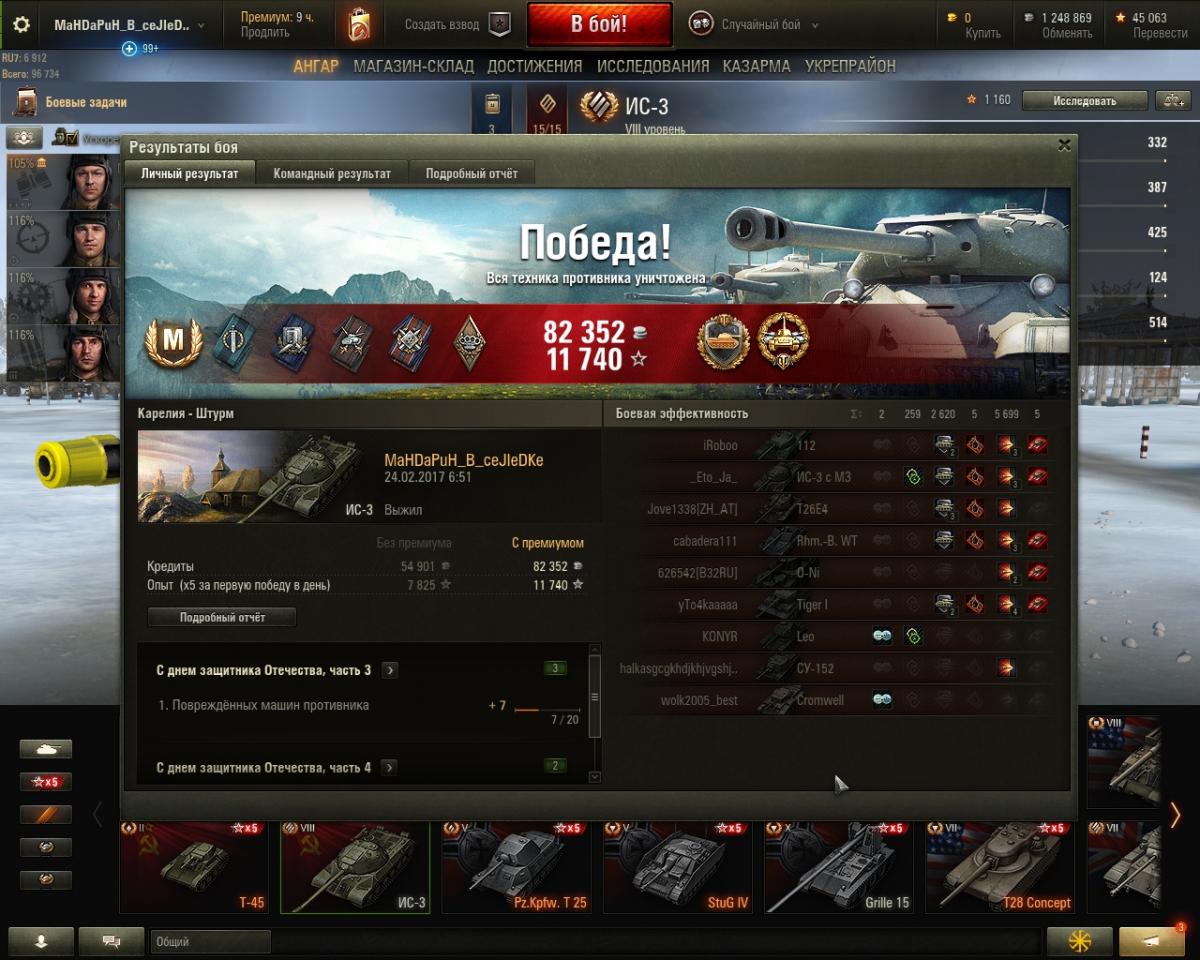1200x960 pixels.
Task: Open the chat channels icon
Action: [x=111, y=941]
